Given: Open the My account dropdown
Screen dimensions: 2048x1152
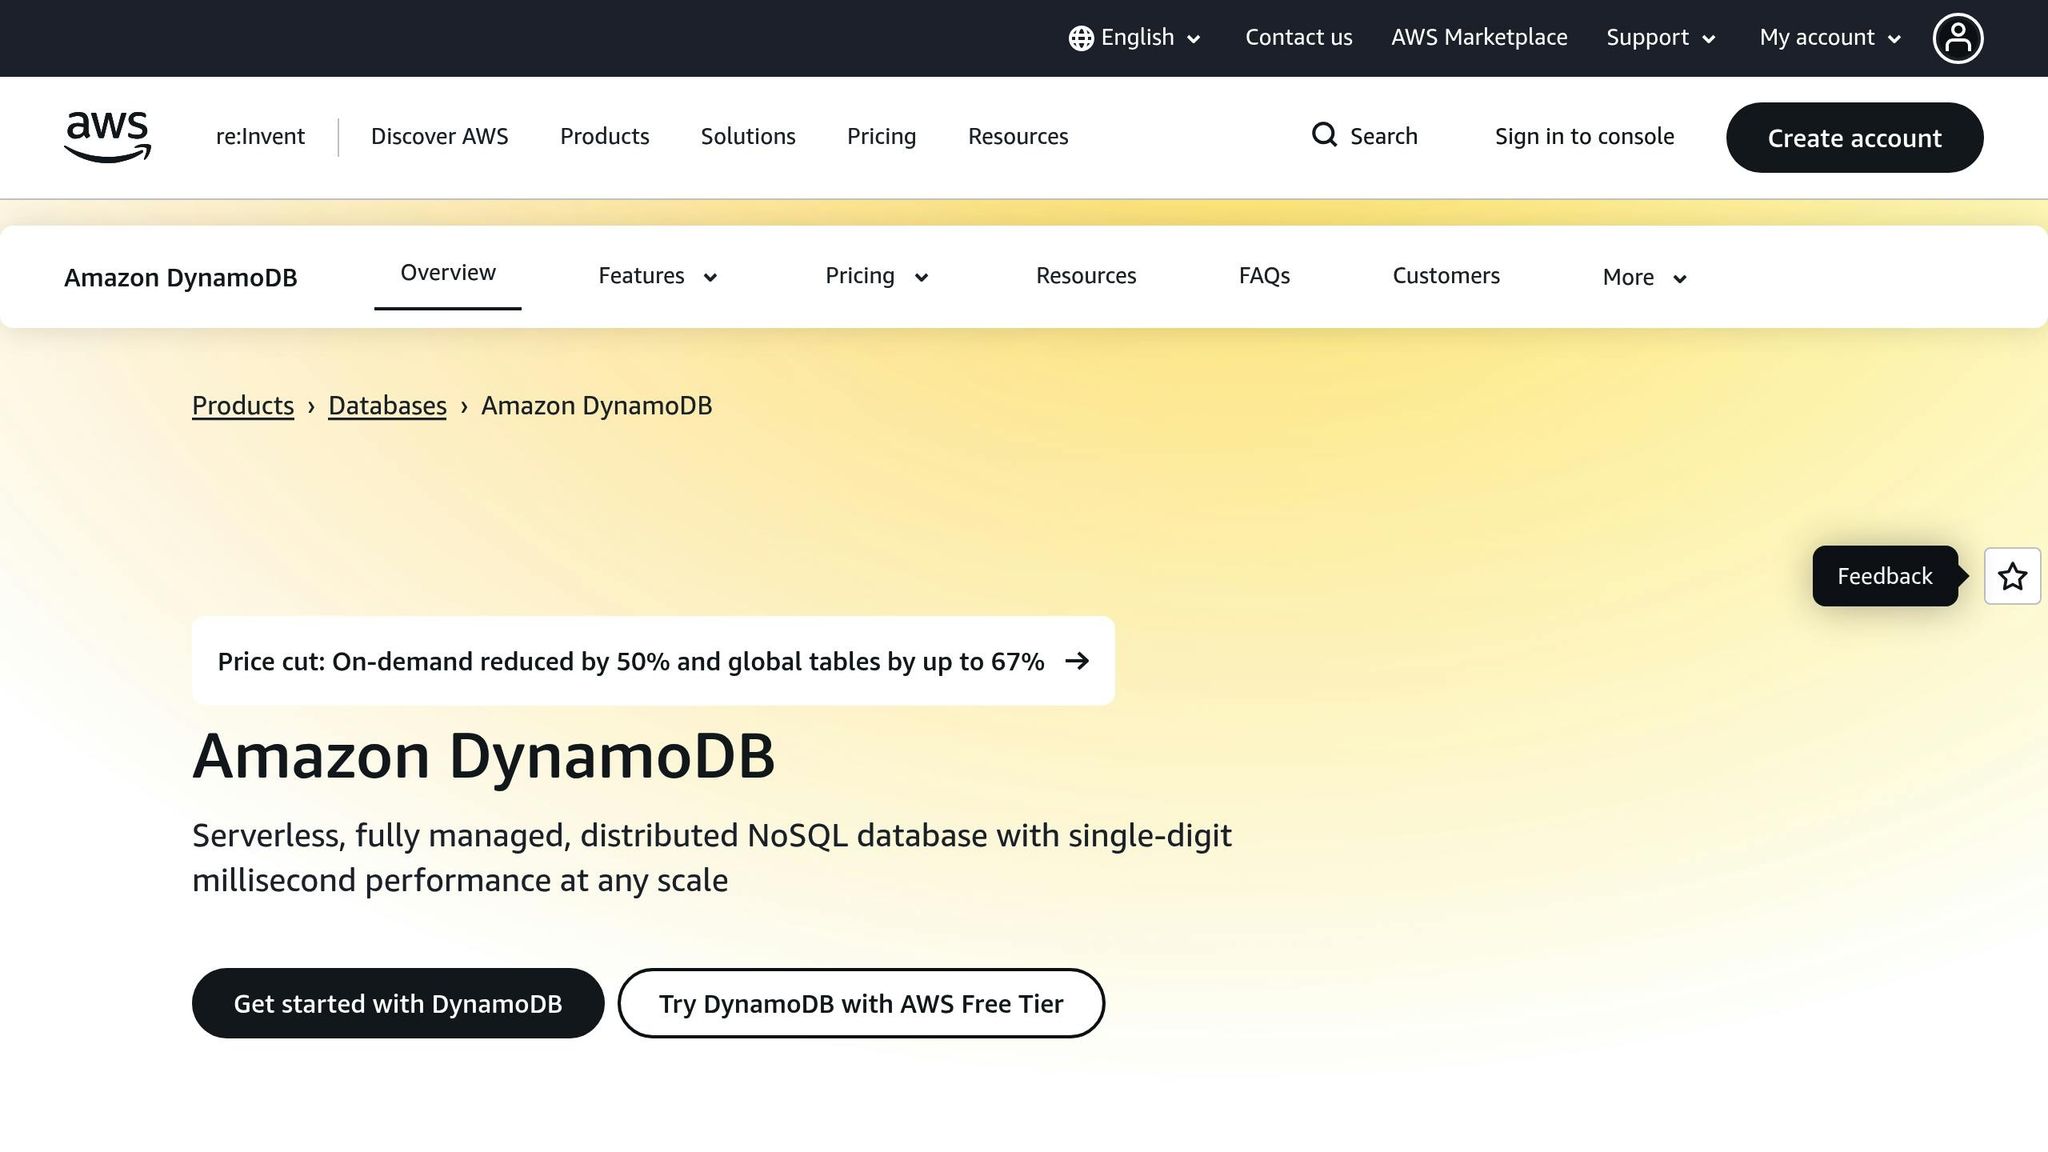Looking at the screenshot, I should point(1828,37).
